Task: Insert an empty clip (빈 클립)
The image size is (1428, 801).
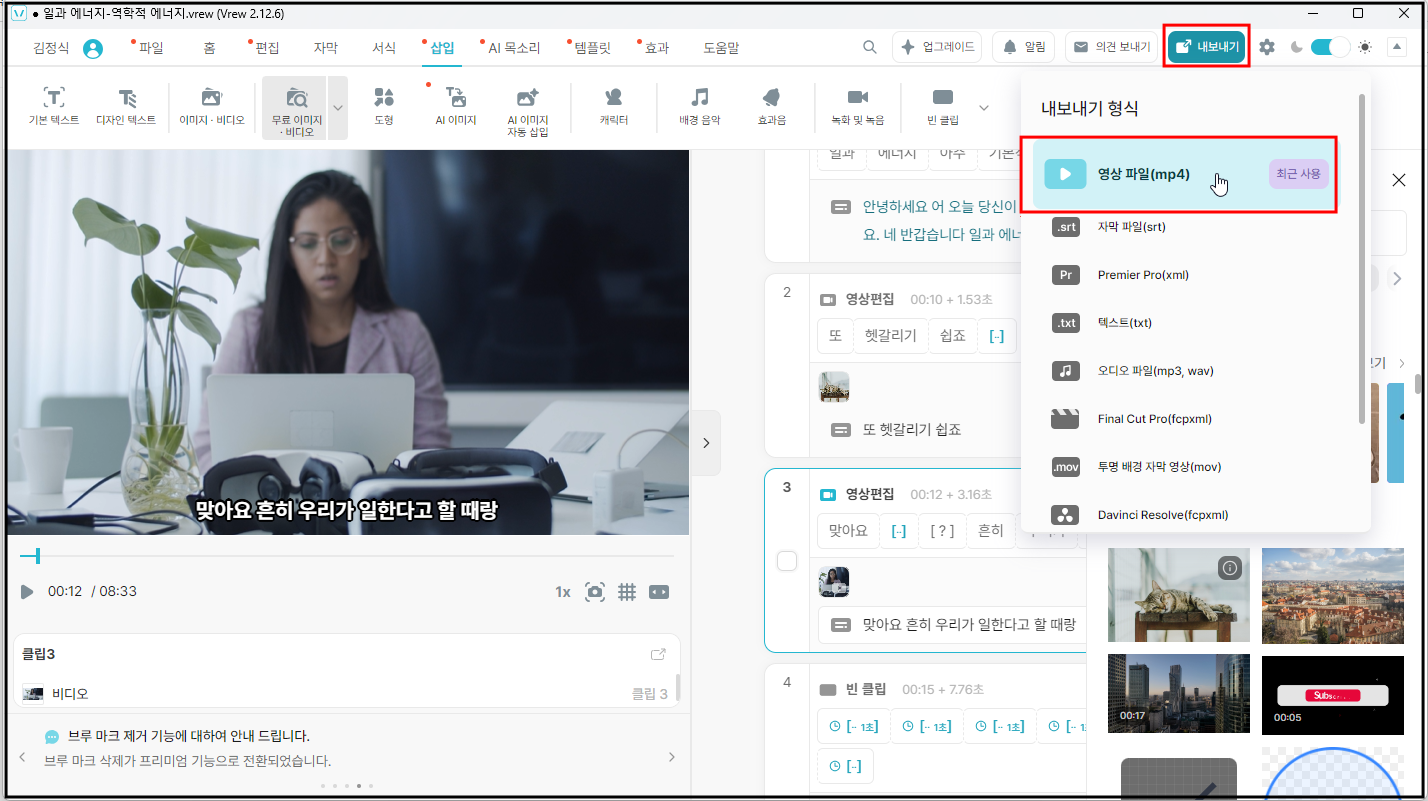Action: pos(942,106)
